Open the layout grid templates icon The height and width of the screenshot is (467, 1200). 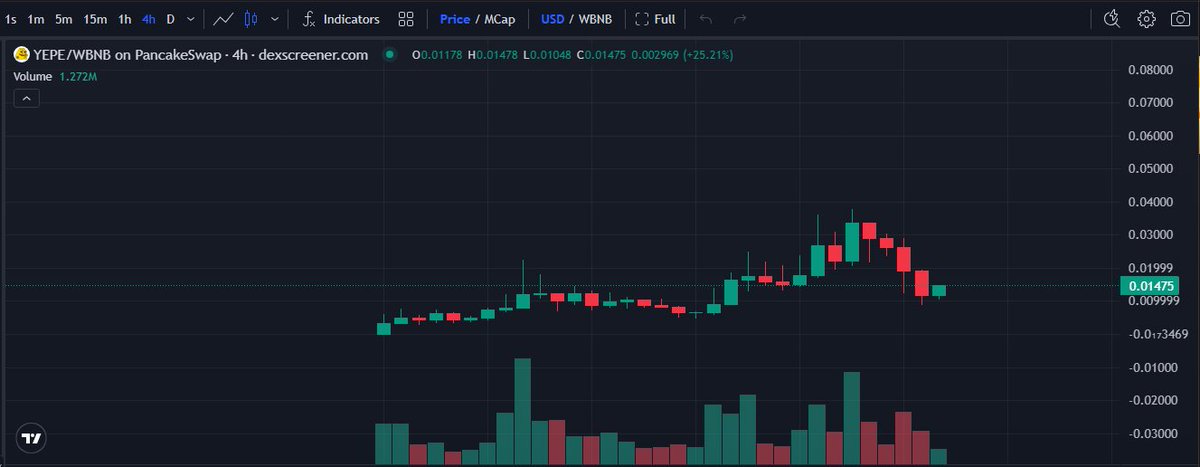406,19
